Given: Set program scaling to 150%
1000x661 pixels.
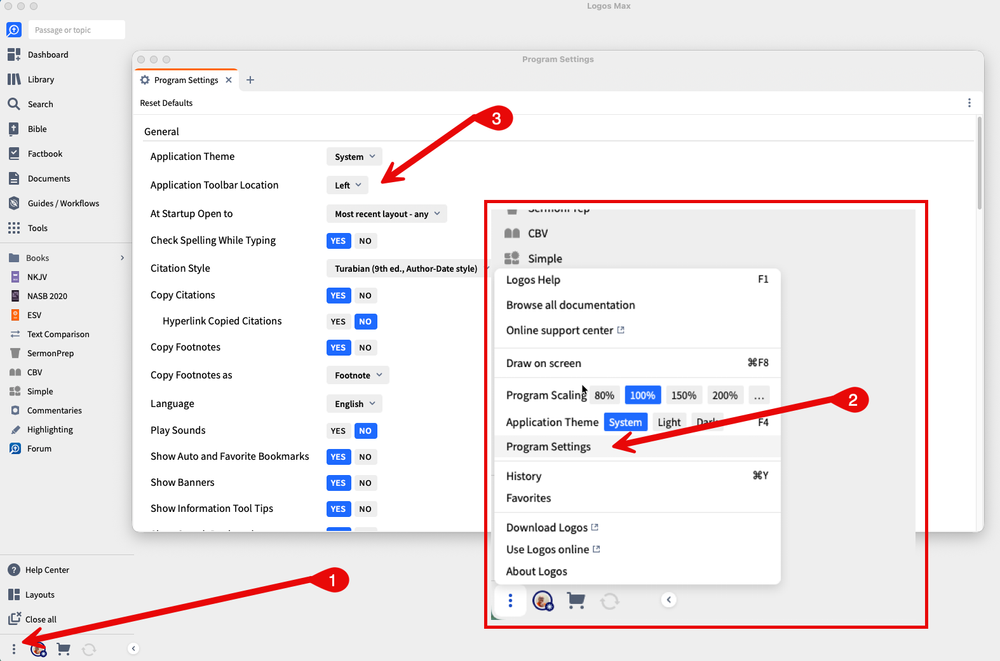Looking at the screenshot, I should pyautogui.click(x=683, y=396).
